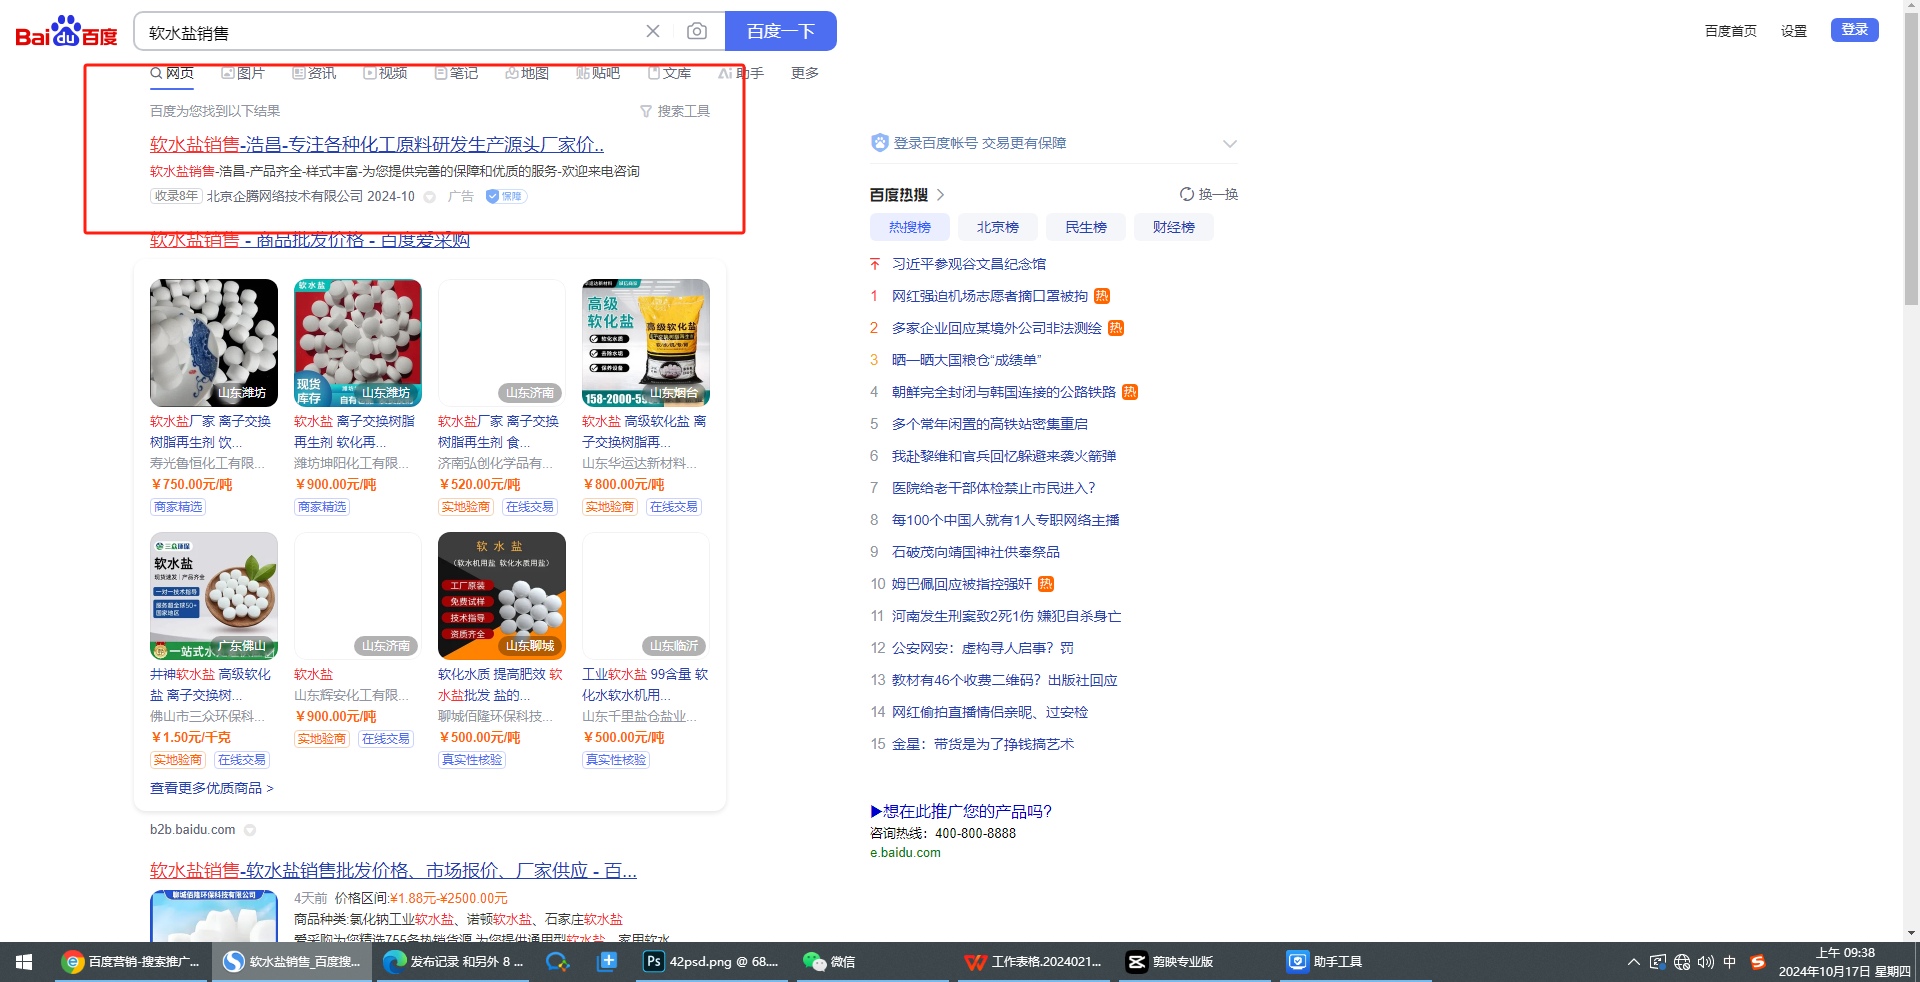The width and height of the screenshot is (1920, 982).
Task: Click into the search input field
Action: coord(390,31)
